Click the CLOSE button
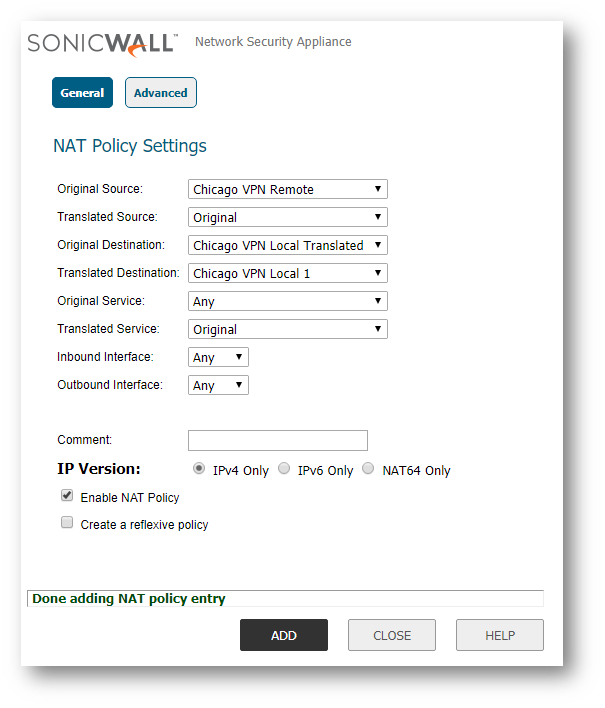 [392, 635]
